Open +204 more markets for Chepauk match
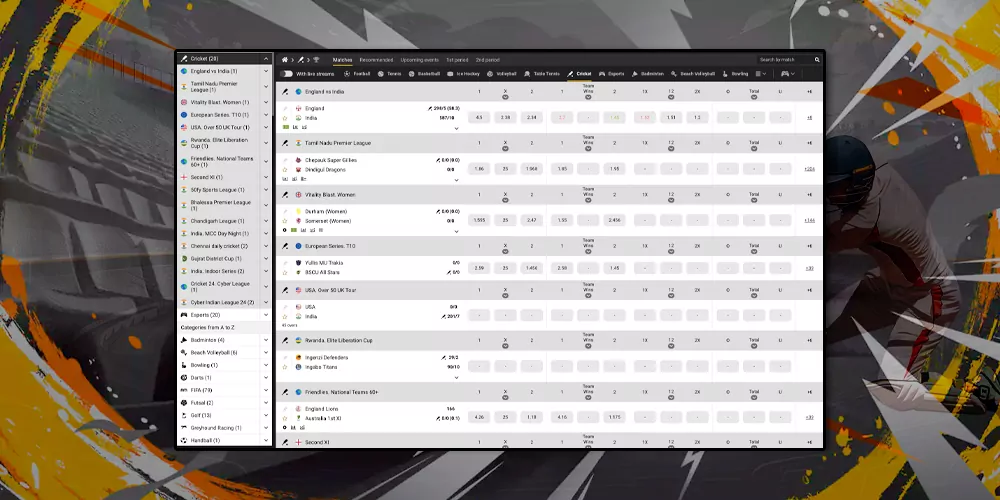 [x=809, y=169]
